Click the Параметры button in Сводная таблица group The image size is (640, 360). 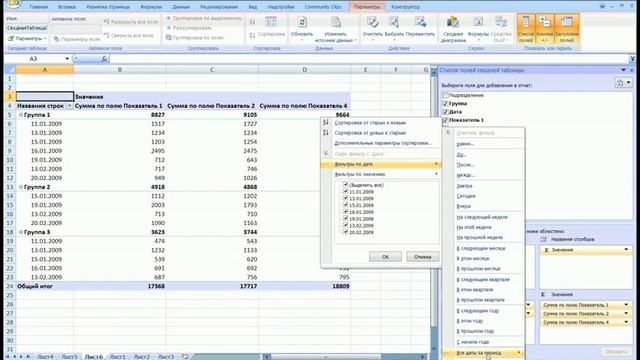click(27, 38)
